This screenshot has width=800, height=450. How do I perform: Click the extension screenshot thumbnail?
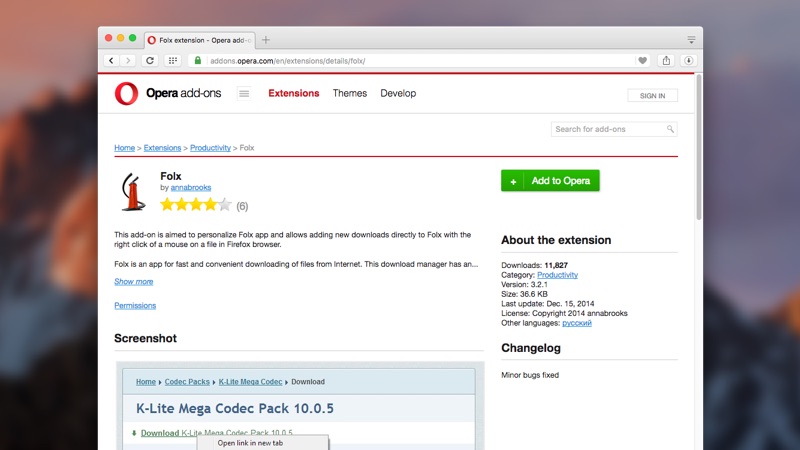pos(299,406)
